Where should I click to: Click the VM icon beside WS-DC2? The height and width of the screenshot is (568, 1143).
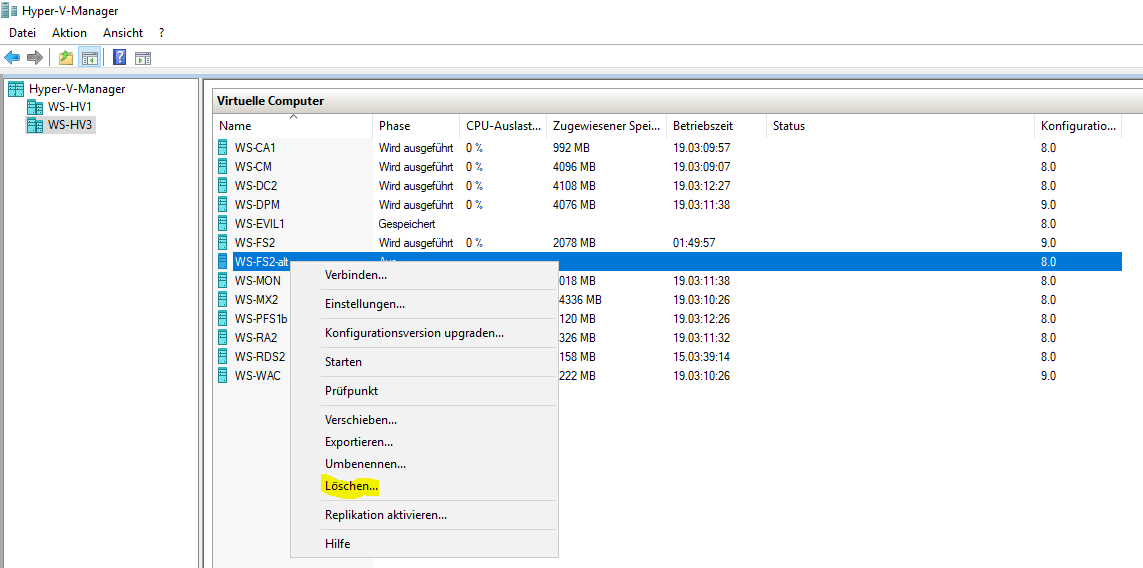click(x=222, y=185)
